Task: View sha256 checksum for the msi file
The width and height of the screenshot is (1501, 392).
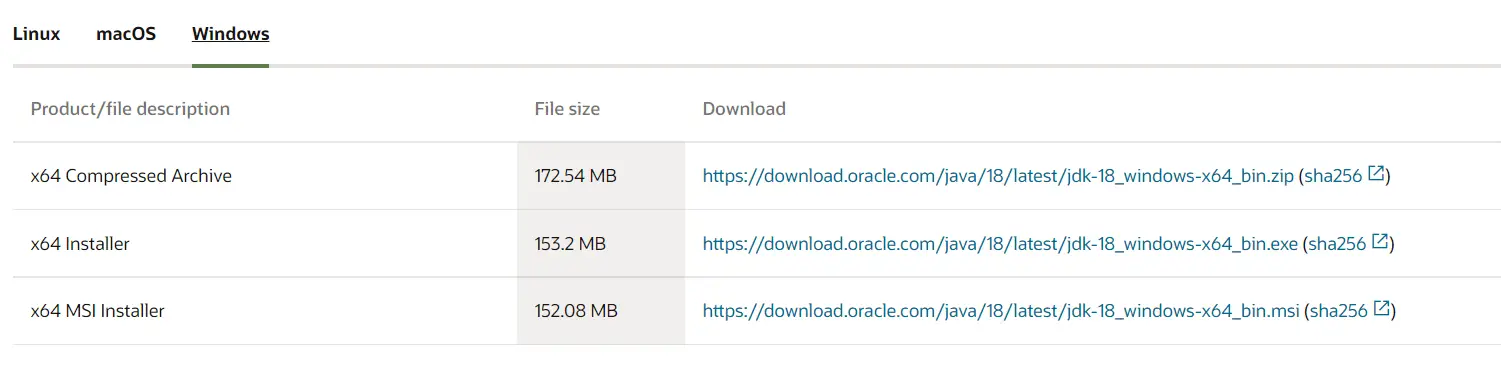Action: [1338, 312]
